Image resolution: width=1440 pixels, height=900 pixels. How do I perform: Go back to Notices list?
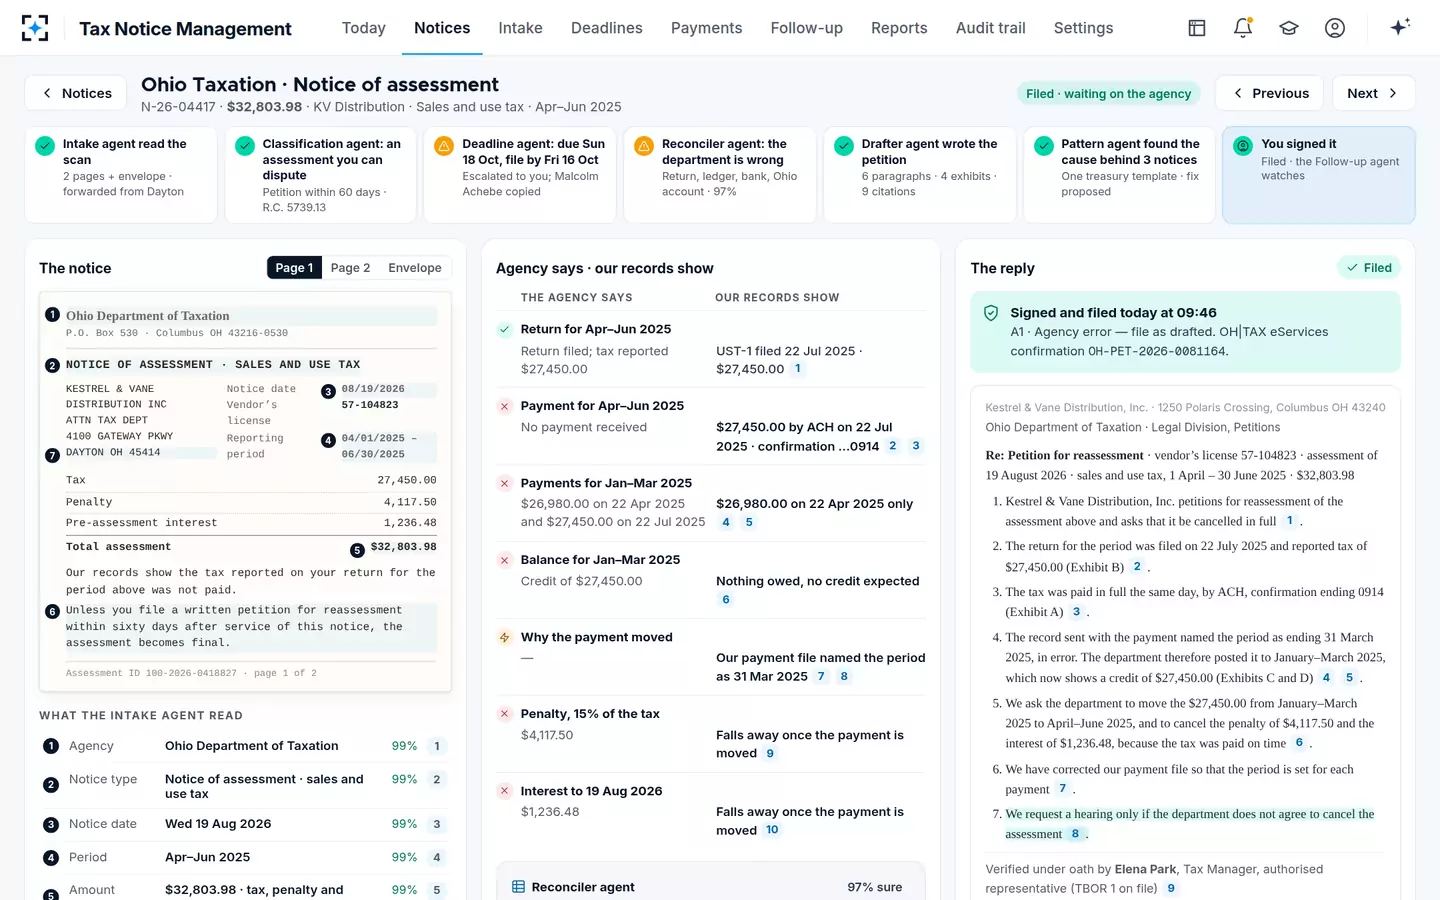76,93
